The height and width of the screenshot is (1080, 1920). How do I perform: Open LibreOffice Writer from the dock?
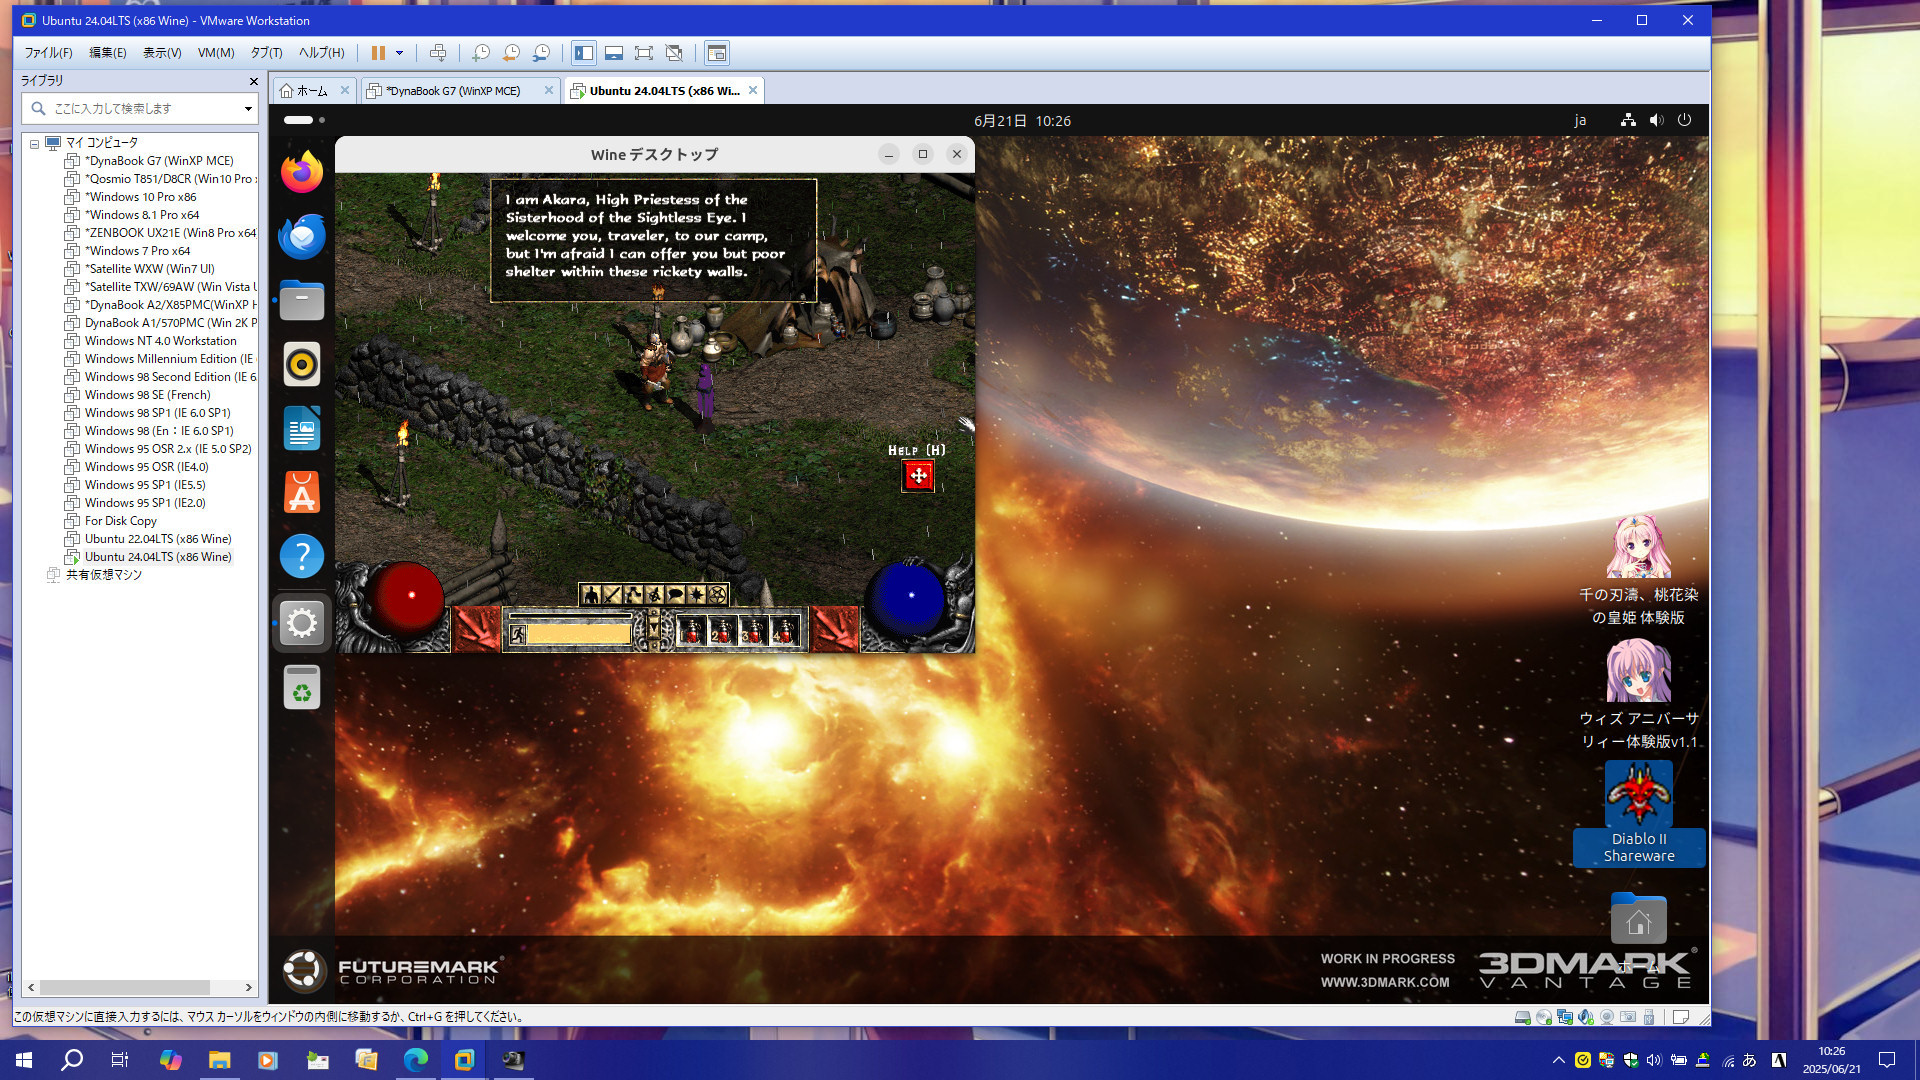pos(302,428)
